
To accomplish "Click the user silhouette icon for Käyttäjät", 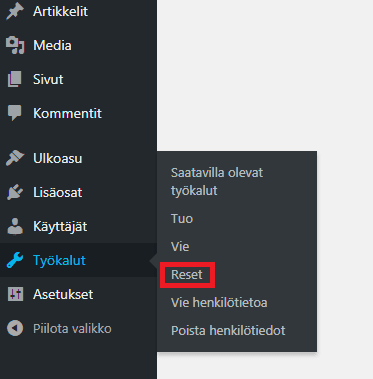I will point(15,226).
